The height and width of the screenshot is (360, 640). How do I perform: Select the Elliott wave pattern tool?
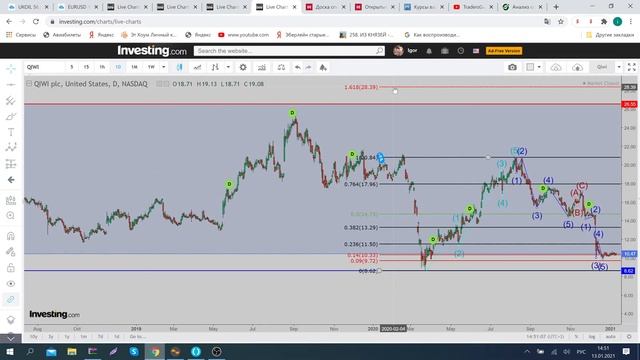pos(11,147)
